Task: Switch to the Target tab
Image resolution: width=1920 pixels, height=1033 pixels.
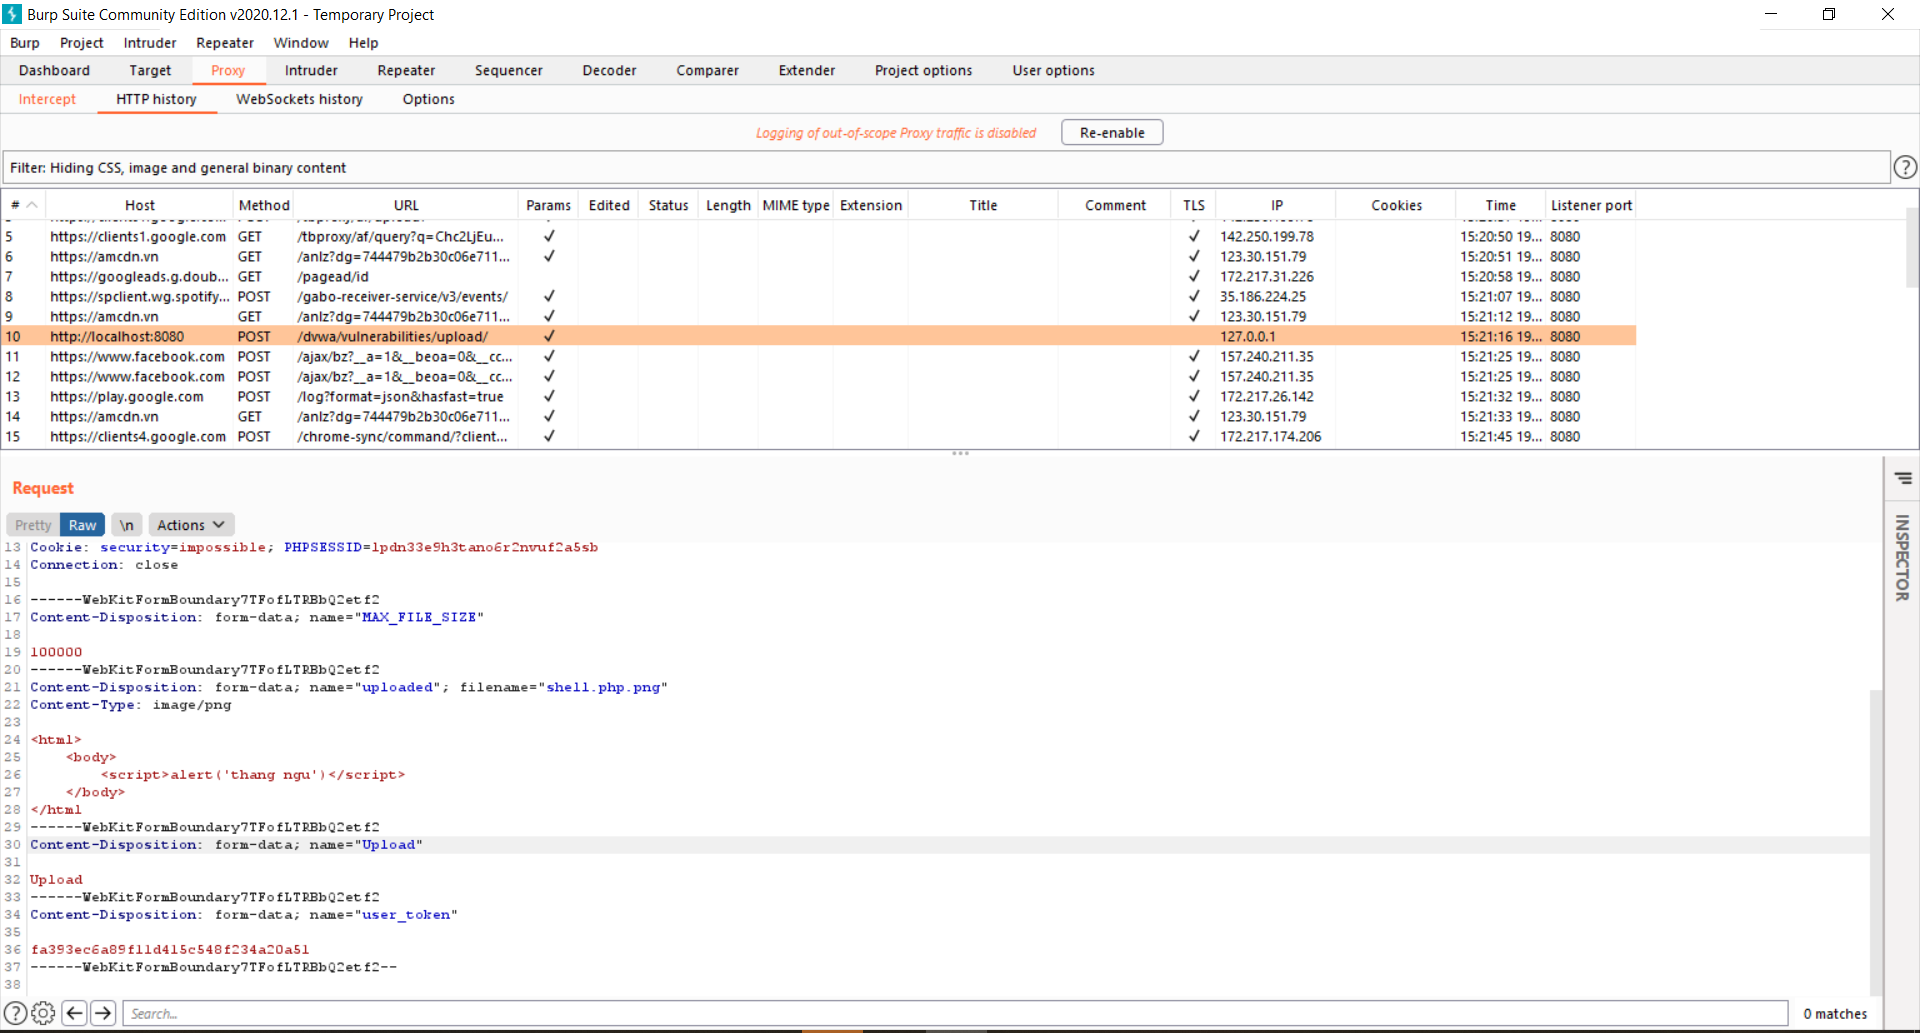Action: [x=150, y=70]
